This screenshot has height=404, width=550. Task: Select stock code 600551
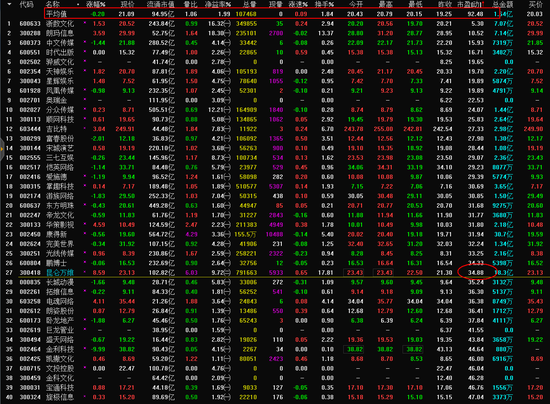[x=30, y=52]
